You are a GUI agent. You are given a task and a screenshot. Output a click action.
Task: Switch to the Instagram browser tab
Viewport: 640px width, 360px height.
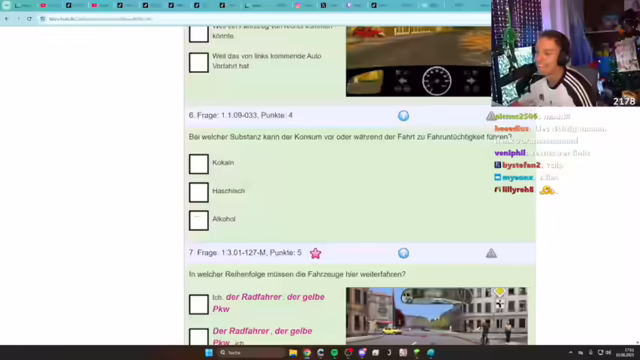coord(304,5)
